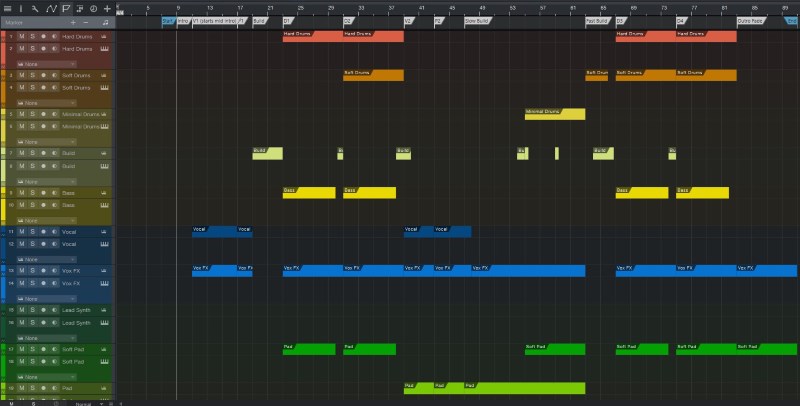
Task: Solo track 19 Pad
Action: pos(32,388)
